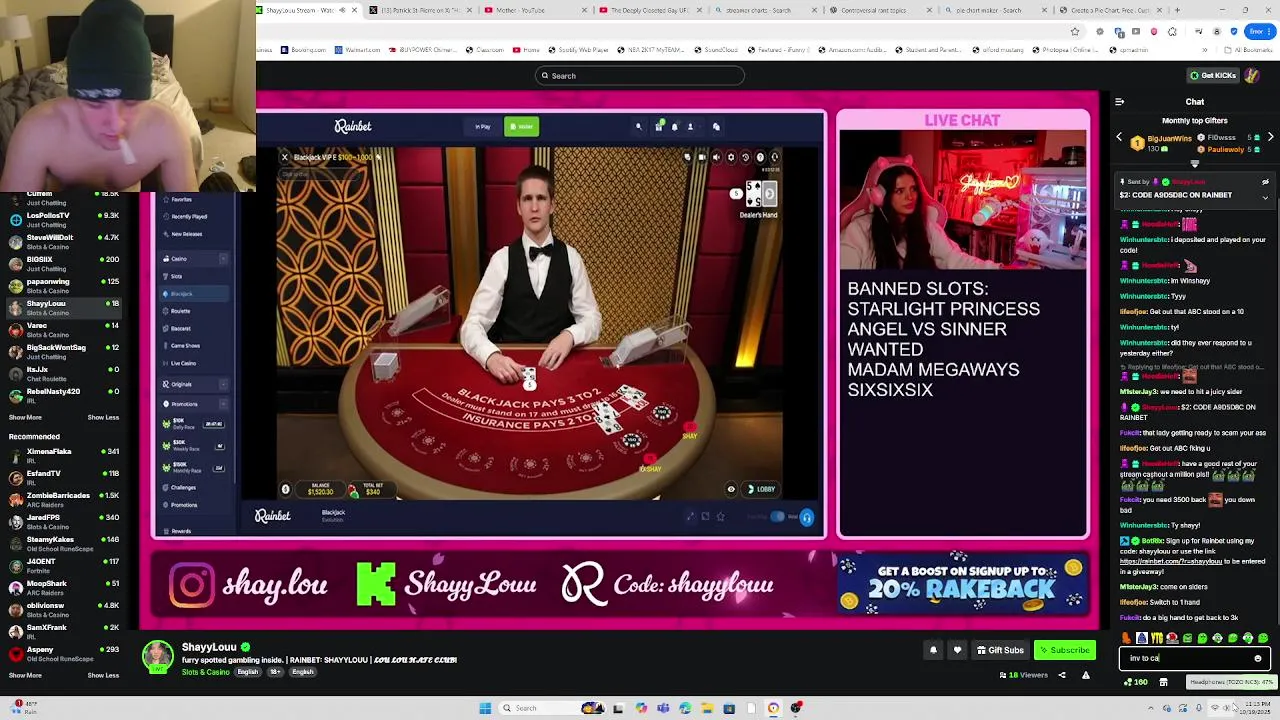1280x720 pixels.
Task: Click the Slots & Casino category link
Action: coord(205,672)
